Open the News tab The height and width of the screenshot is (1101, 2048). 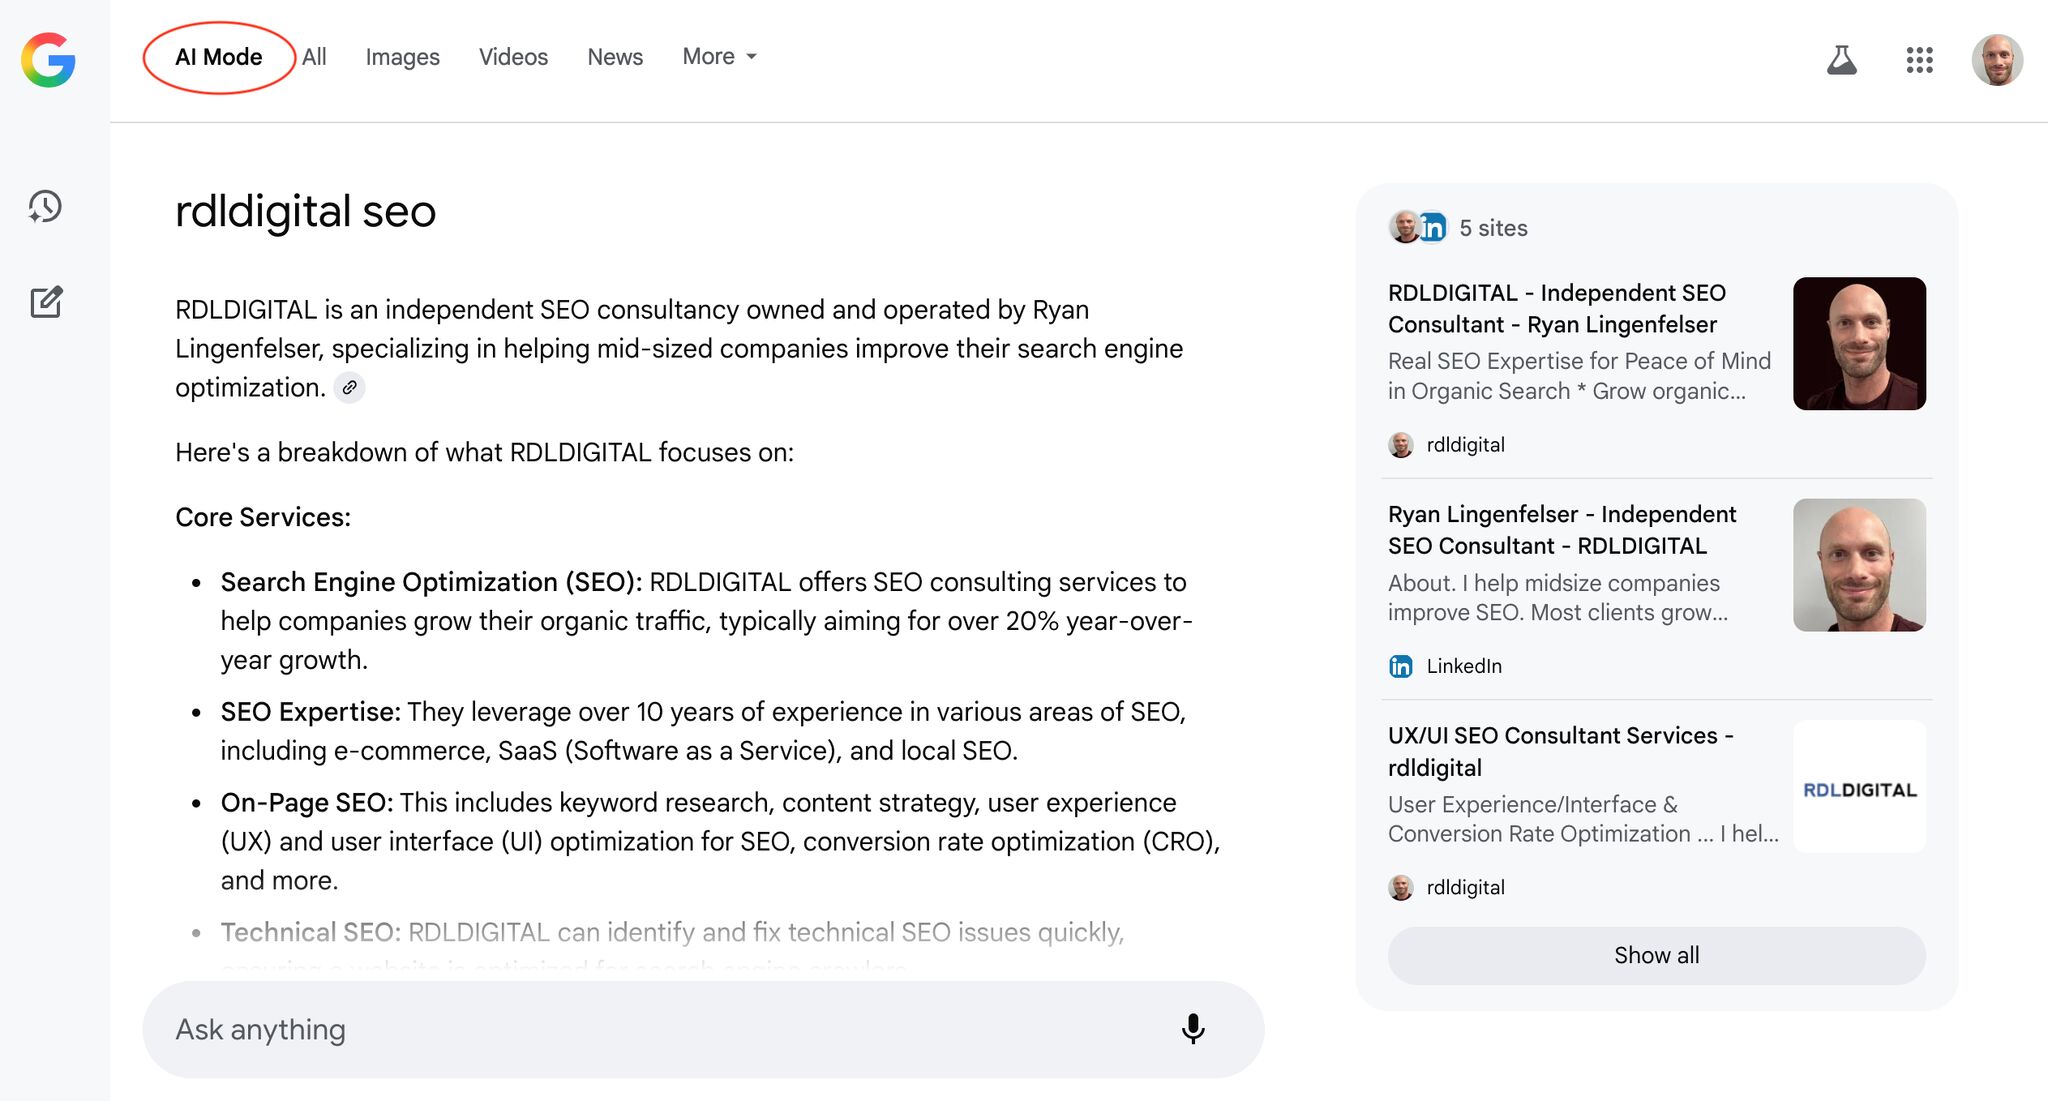[615, 57]
